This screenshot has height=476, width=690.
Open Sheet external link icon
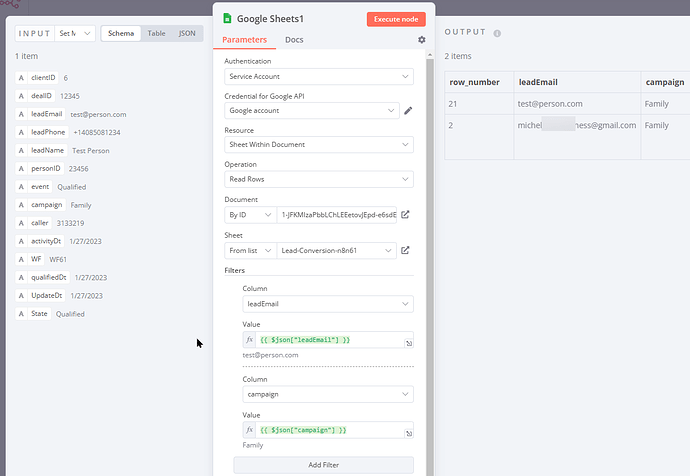tap(405, 250)
